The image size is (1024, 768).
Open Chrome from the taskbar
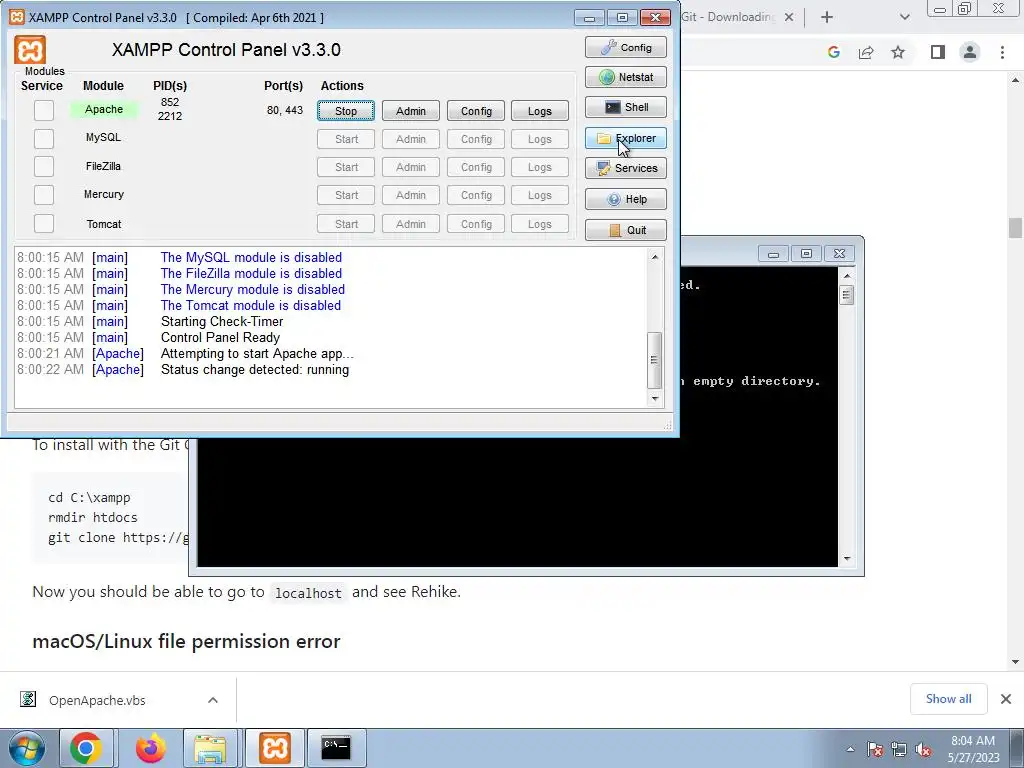click(x=86, y=748)
